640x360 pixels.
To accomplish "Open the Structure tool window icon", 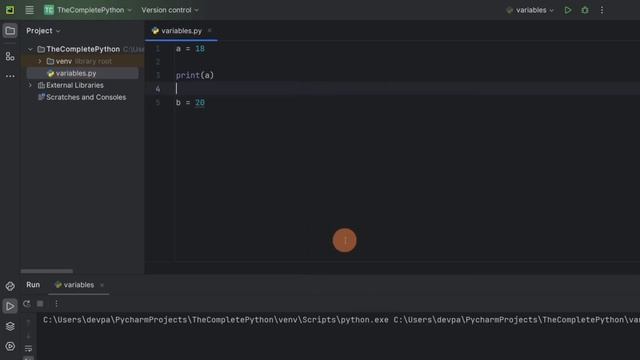I will click(10, 56).
